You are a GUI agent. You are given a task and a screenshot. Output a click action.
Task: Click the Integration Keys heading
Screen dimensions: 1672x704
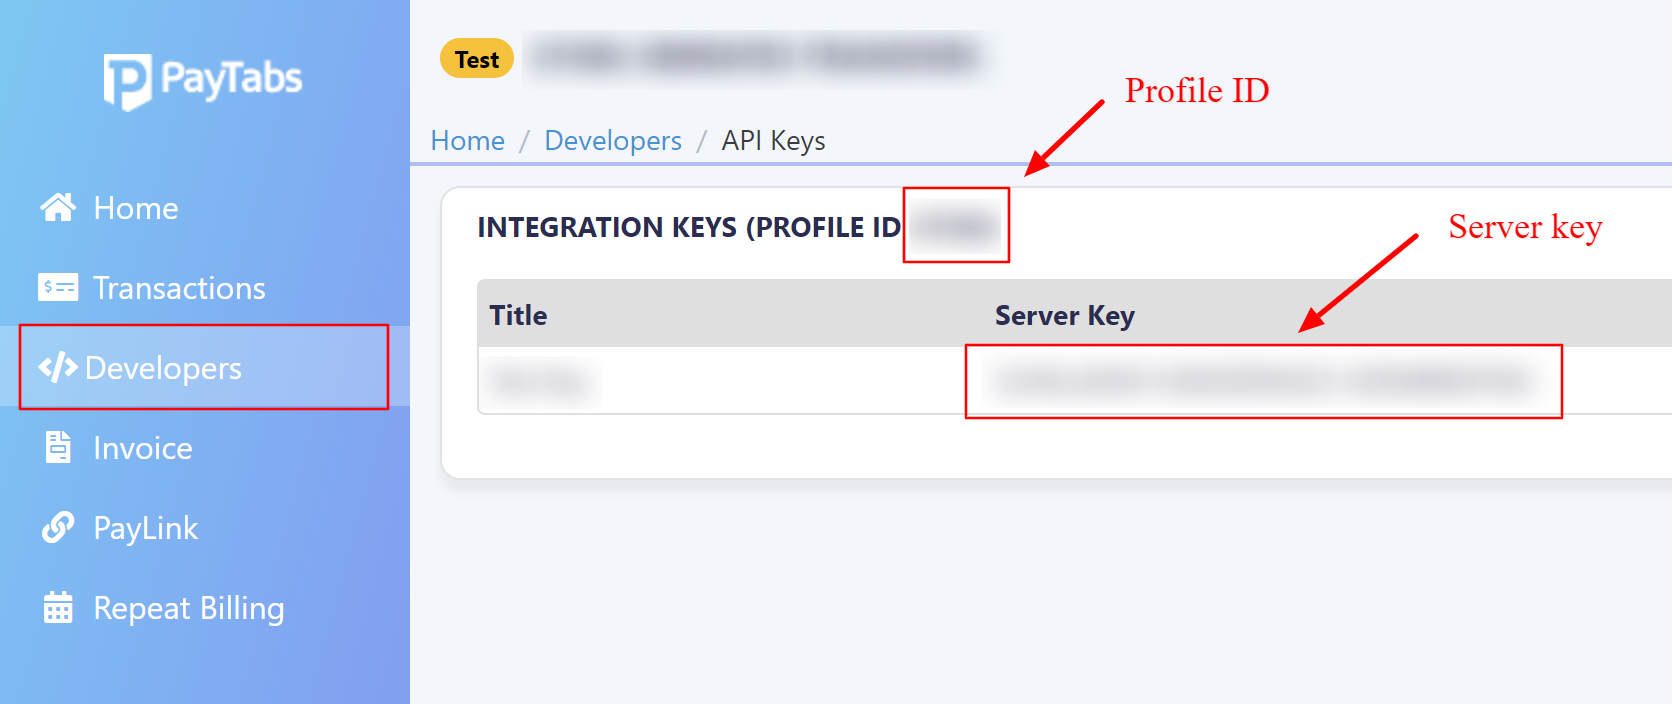[x=689, y=228]
